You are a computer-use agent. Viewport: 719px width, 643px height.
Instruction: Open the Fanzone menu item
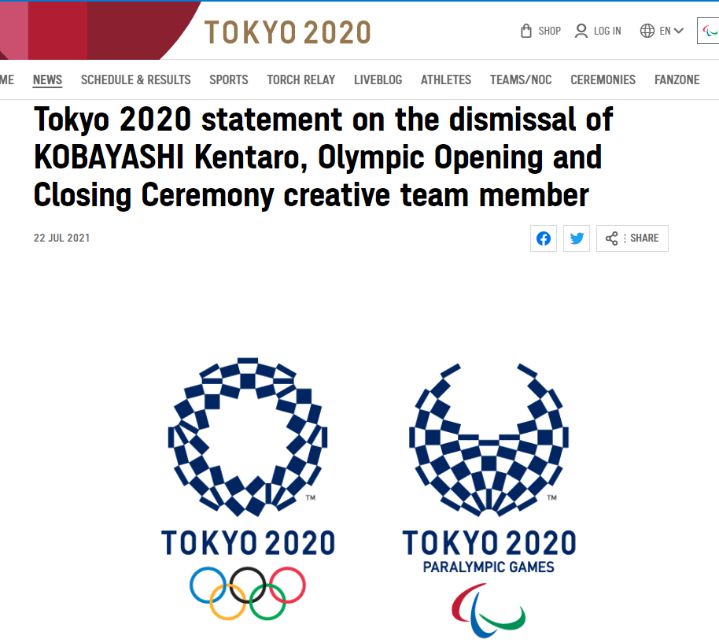677,80
